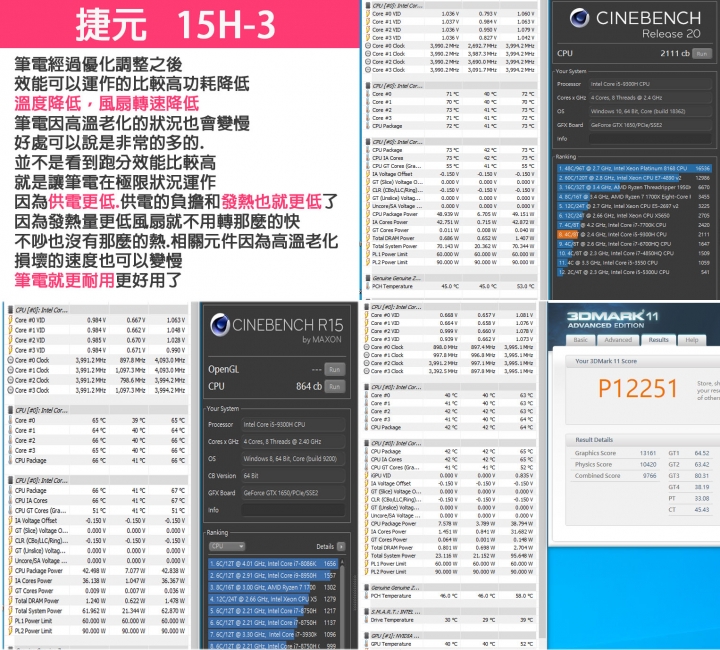Screen dimensions: 720x650
Task: Click the GT4 38.19 result value
Action: click(x=702, y=487)
